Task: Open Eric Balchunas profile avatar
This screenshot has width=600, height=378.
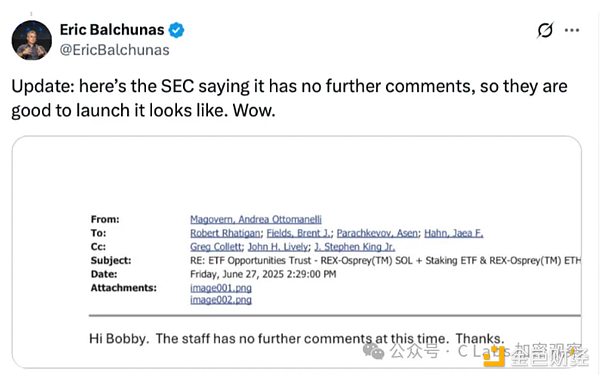Action: pos(32,40)
